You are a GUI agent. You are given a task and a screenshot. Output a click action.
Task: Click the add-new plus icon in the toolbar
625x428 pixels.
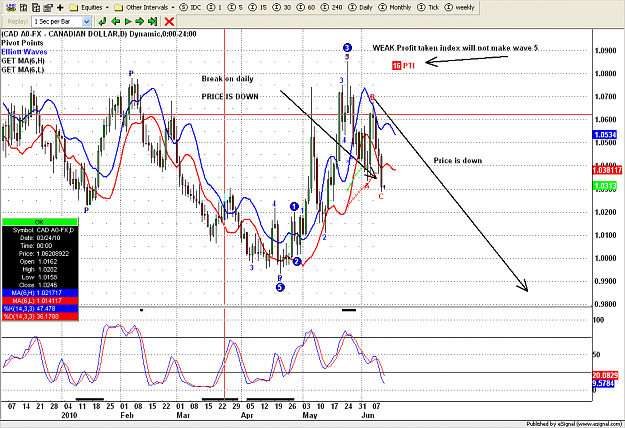(60, 7)
